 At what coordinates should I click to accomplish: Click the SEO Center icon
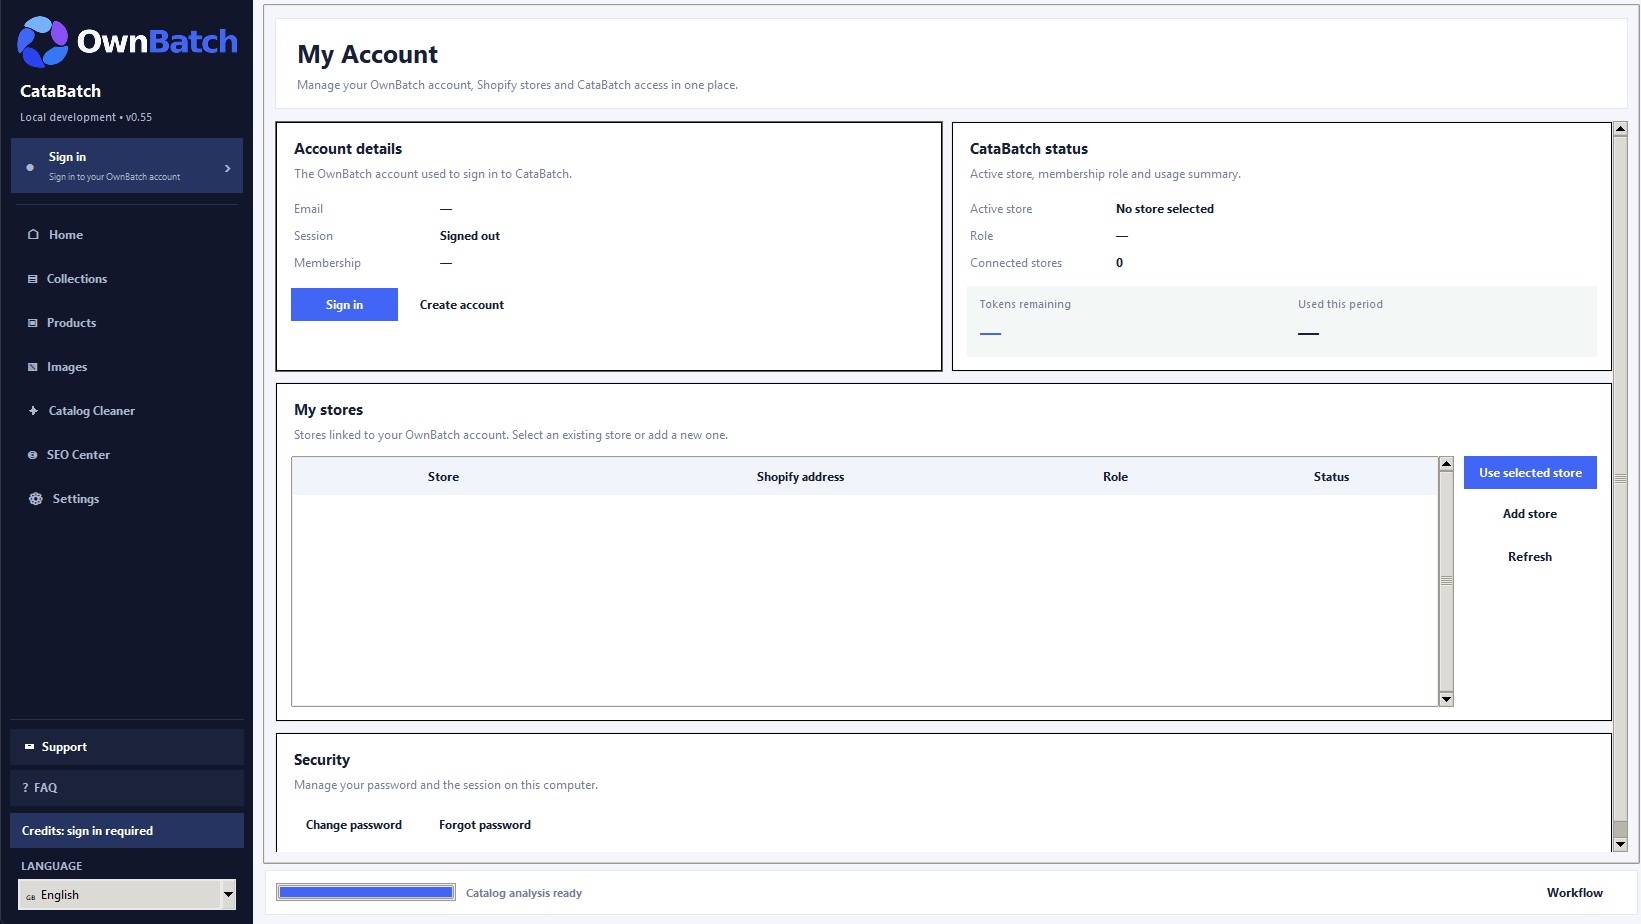point(33,455)
